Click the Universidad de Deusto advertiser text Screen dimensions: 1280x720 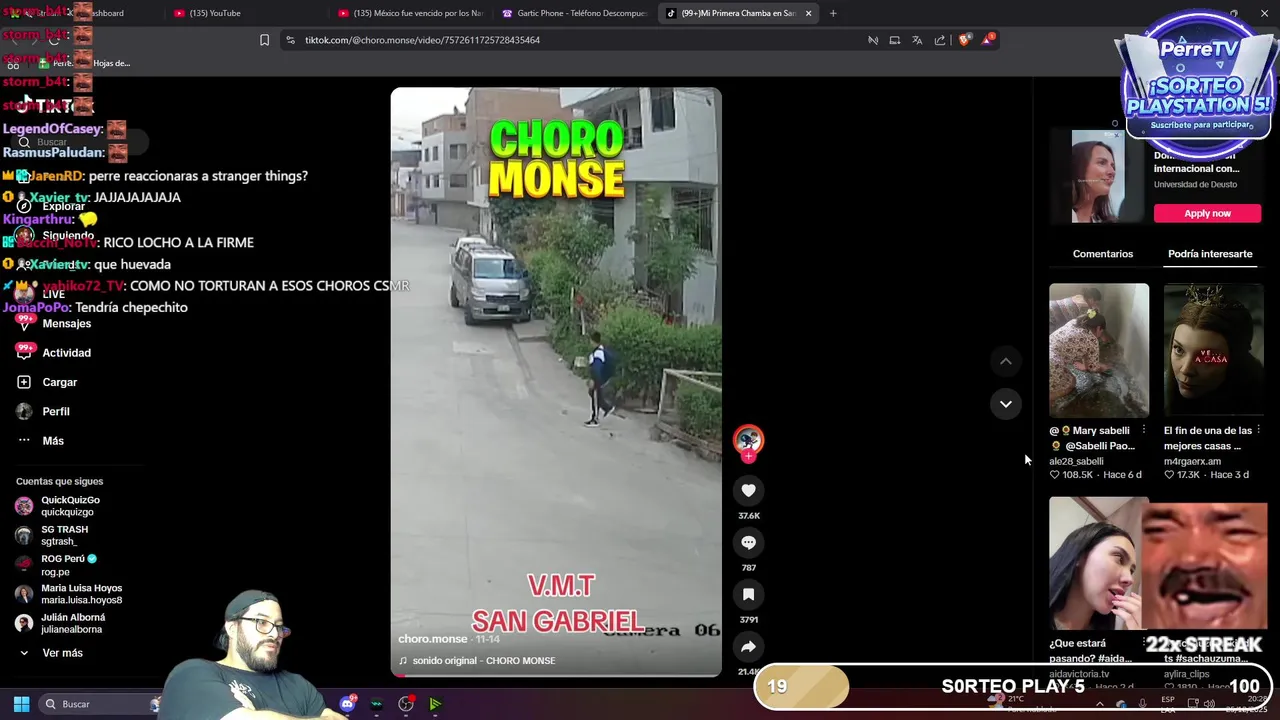pos(1195,185)
